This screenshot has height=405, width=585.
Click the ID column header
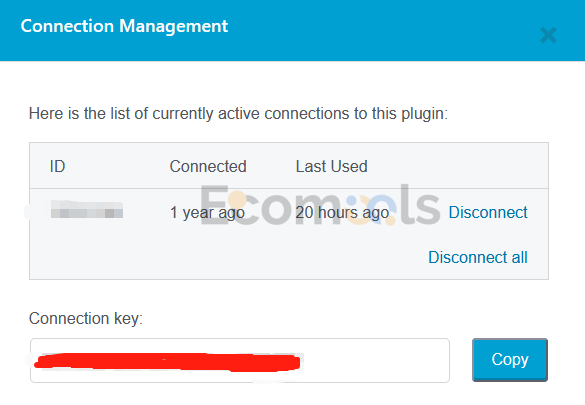57,166
